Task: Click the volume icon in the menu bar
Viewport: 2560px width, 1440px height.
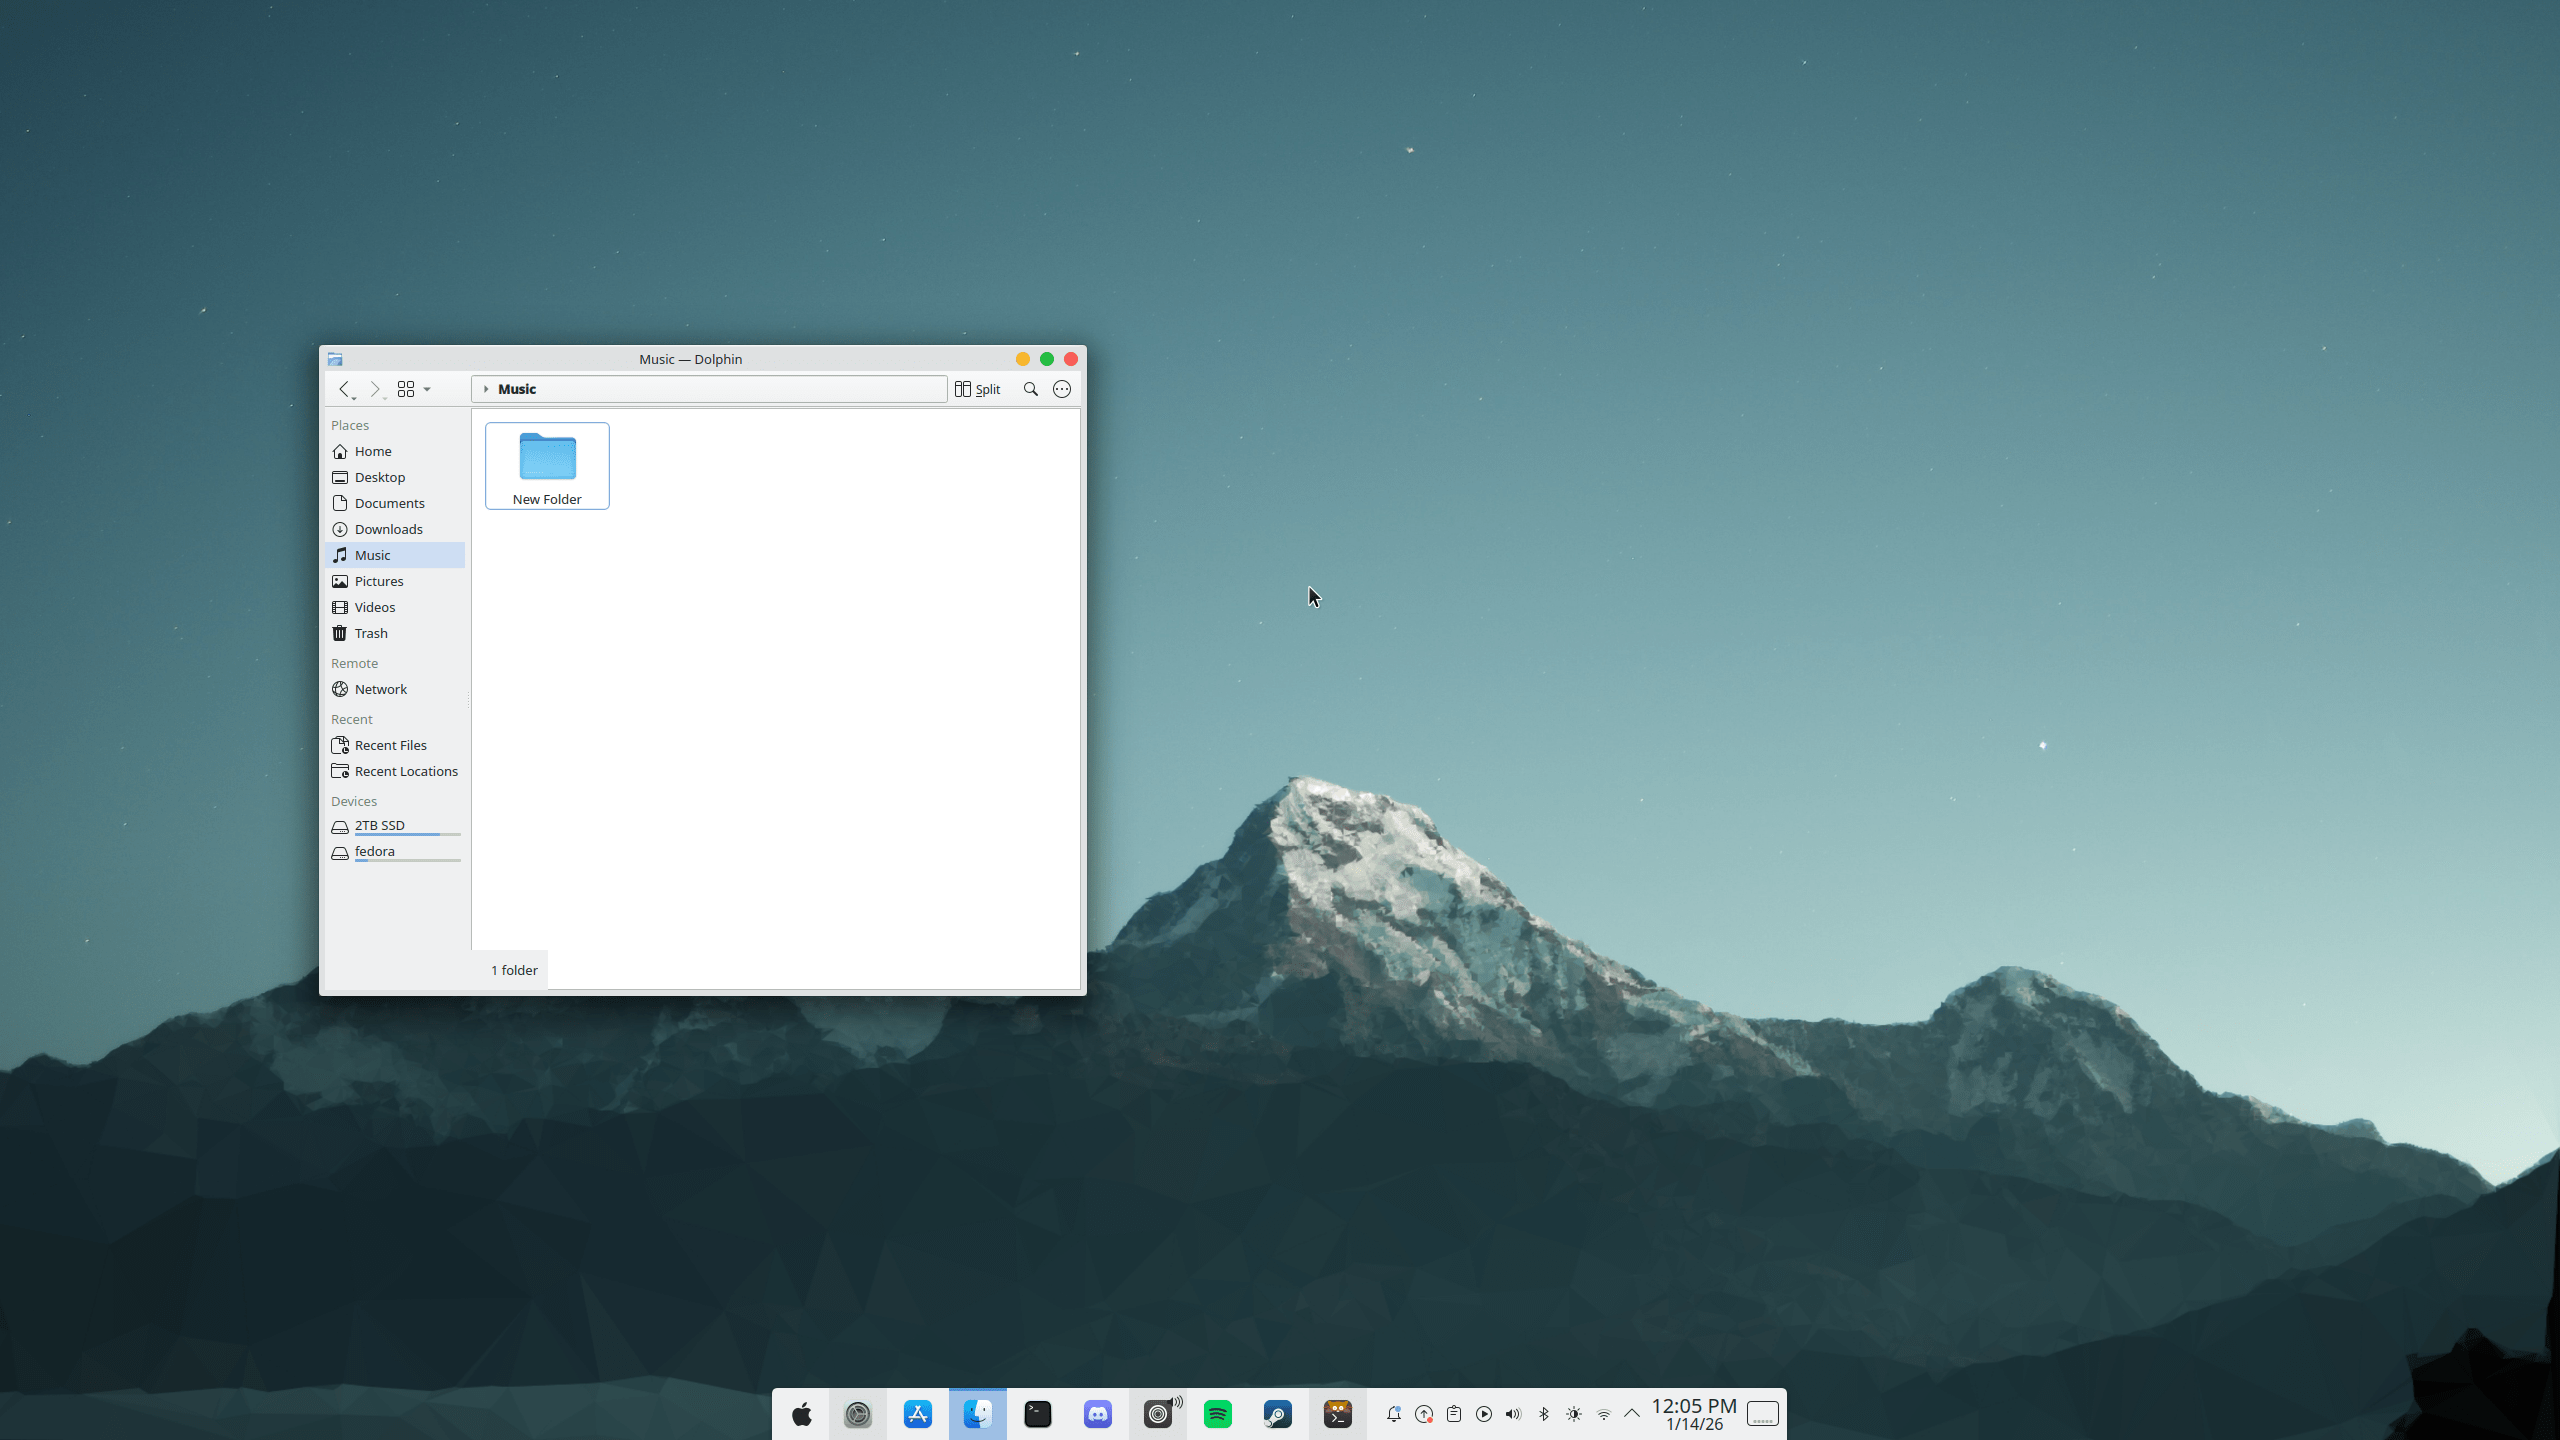Action: (1513, 1413)
